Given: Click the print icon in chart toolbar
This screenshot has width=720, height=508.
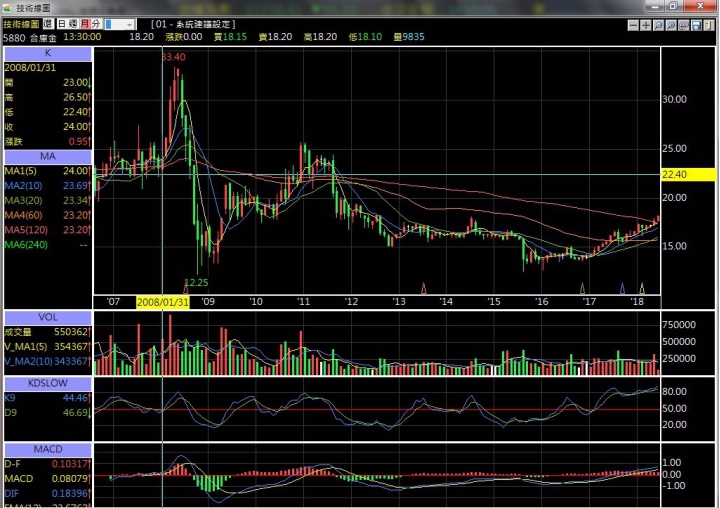Looking at the screenshot, I should pyautogui.click(x=683, y=25).
